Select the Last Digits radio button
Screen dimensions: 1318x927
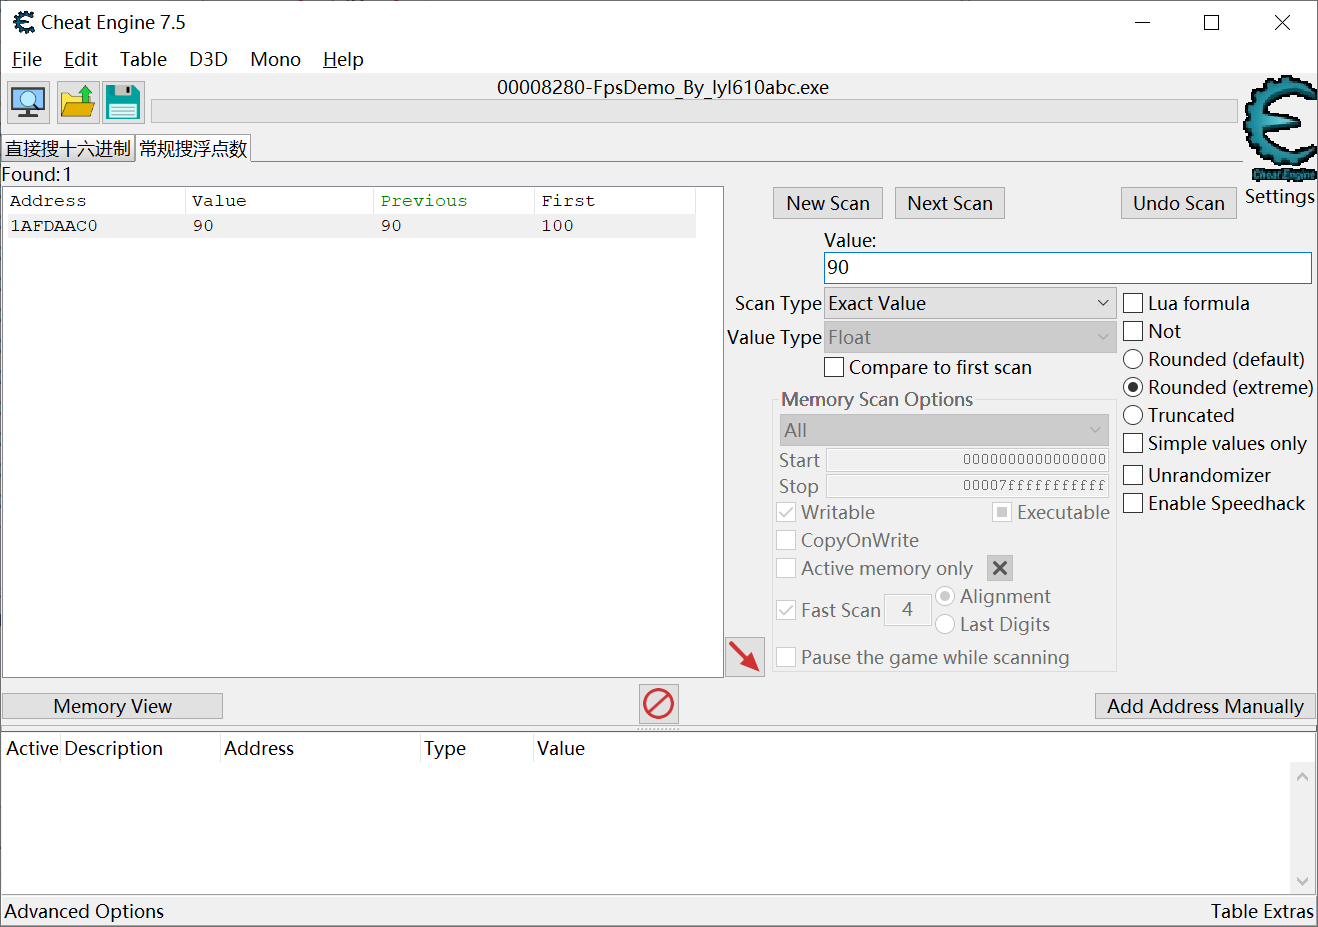(945, 624)
